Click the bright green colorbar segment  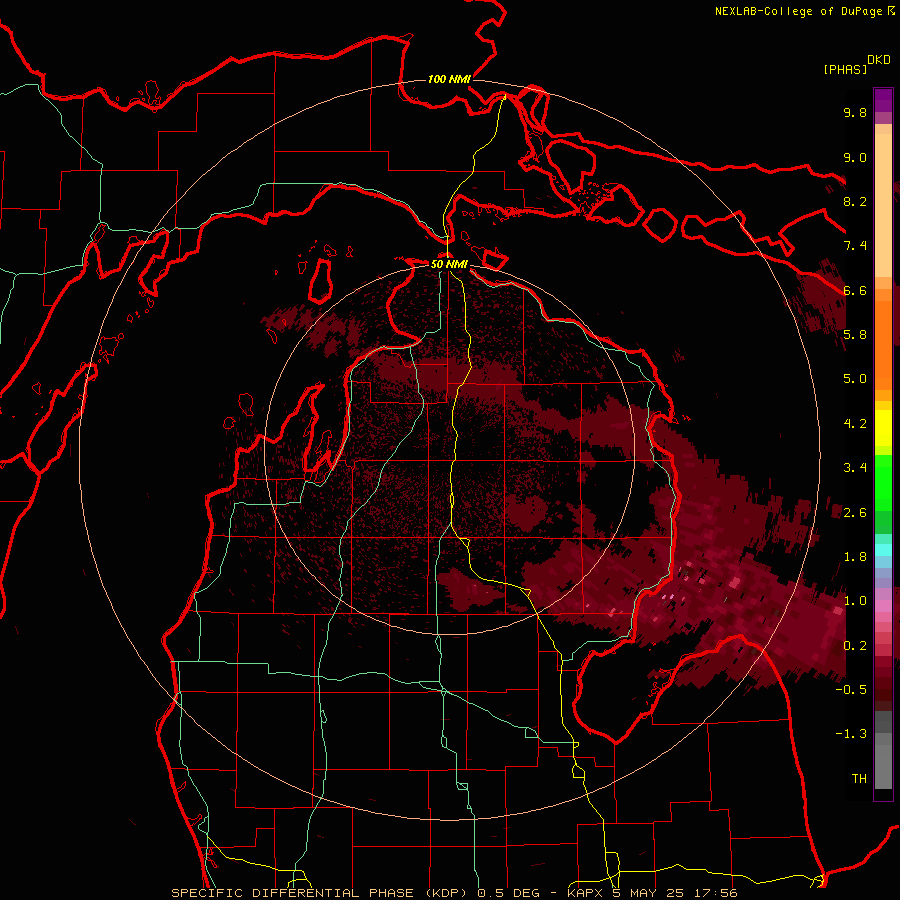click(883, 482)
